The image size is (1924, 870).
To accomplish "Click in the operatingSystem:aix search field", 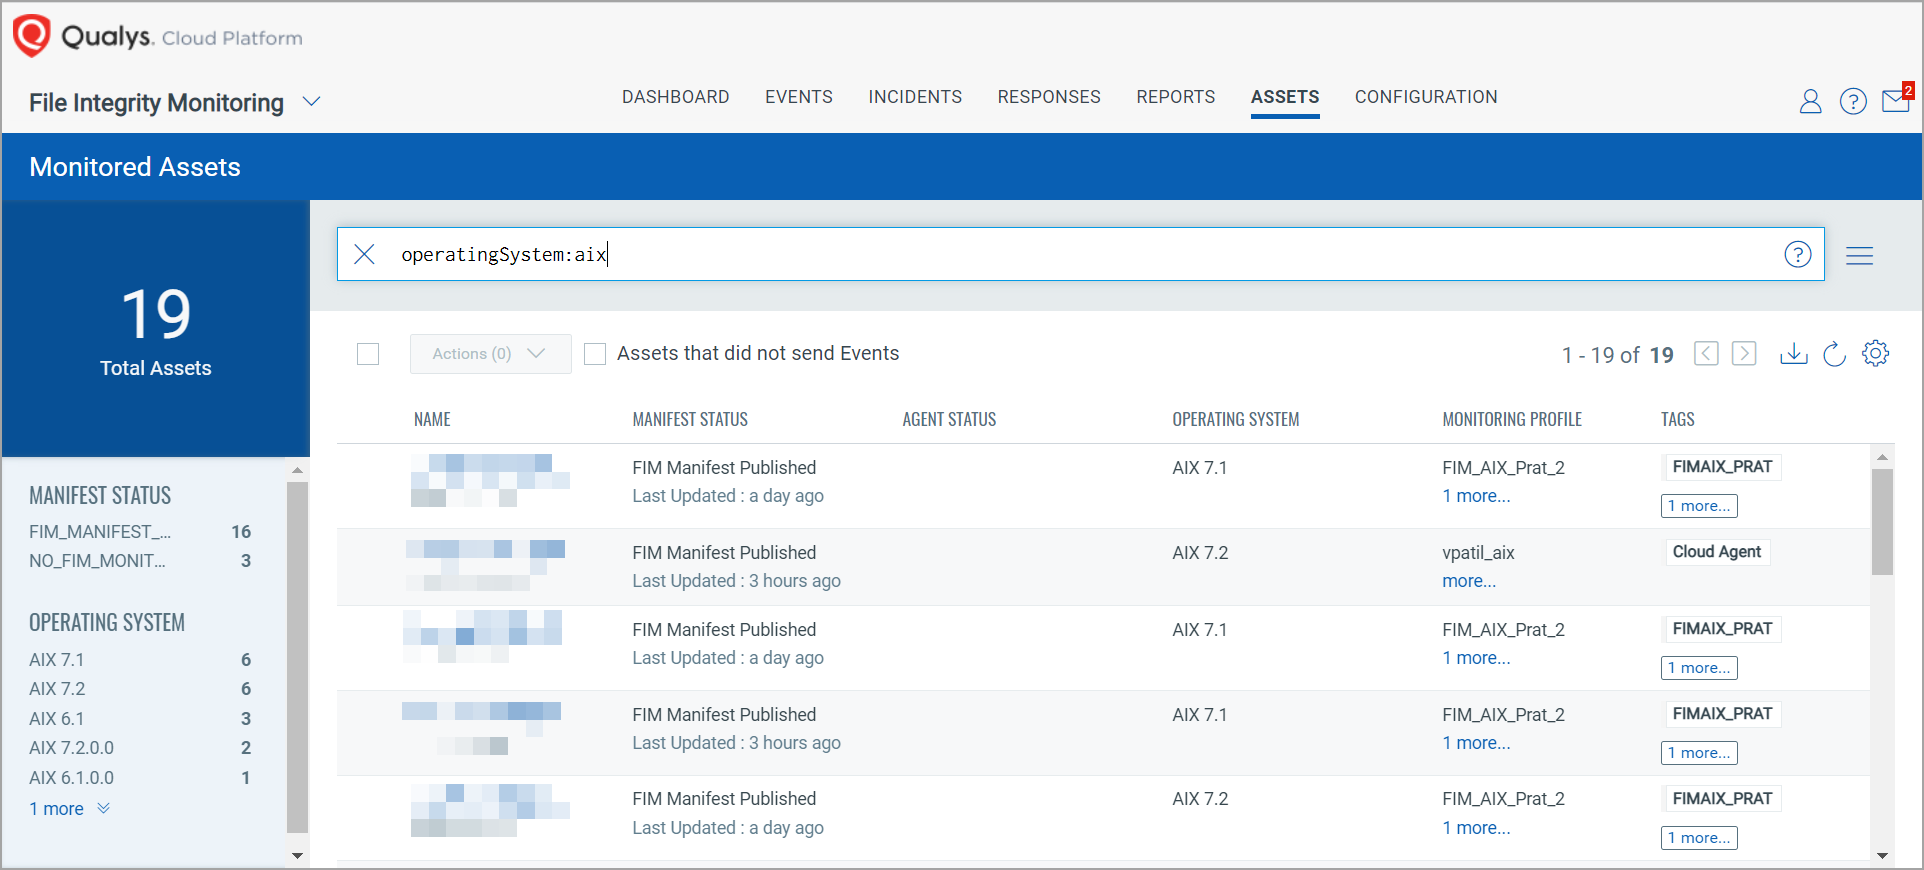I will 1080,254.
